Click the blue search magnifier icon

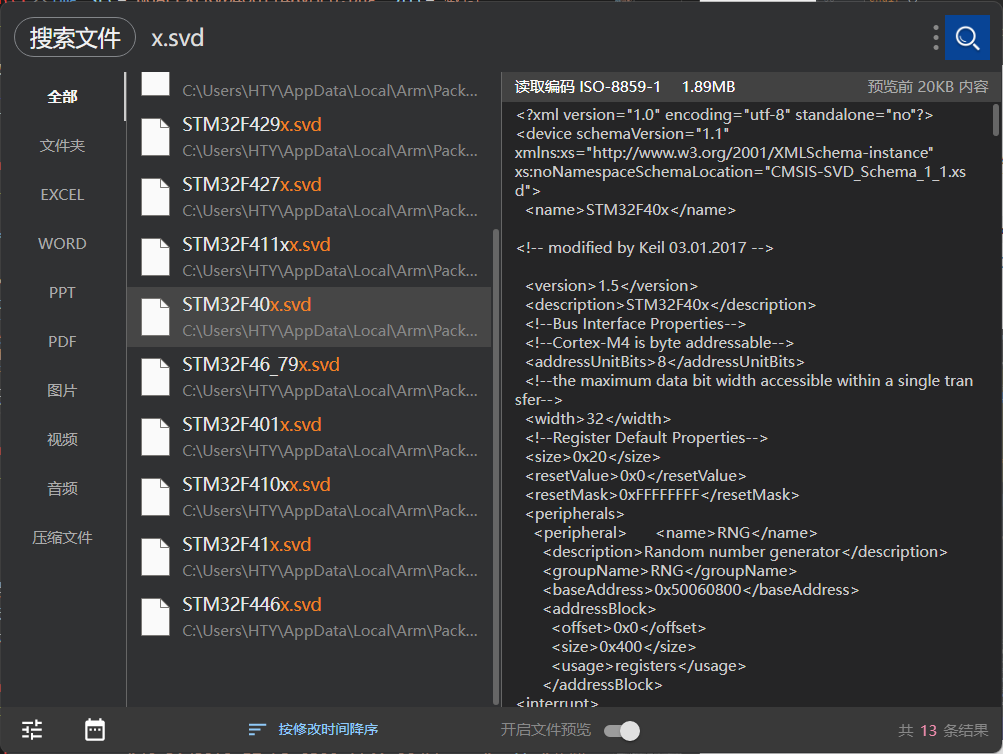(966, 38)
